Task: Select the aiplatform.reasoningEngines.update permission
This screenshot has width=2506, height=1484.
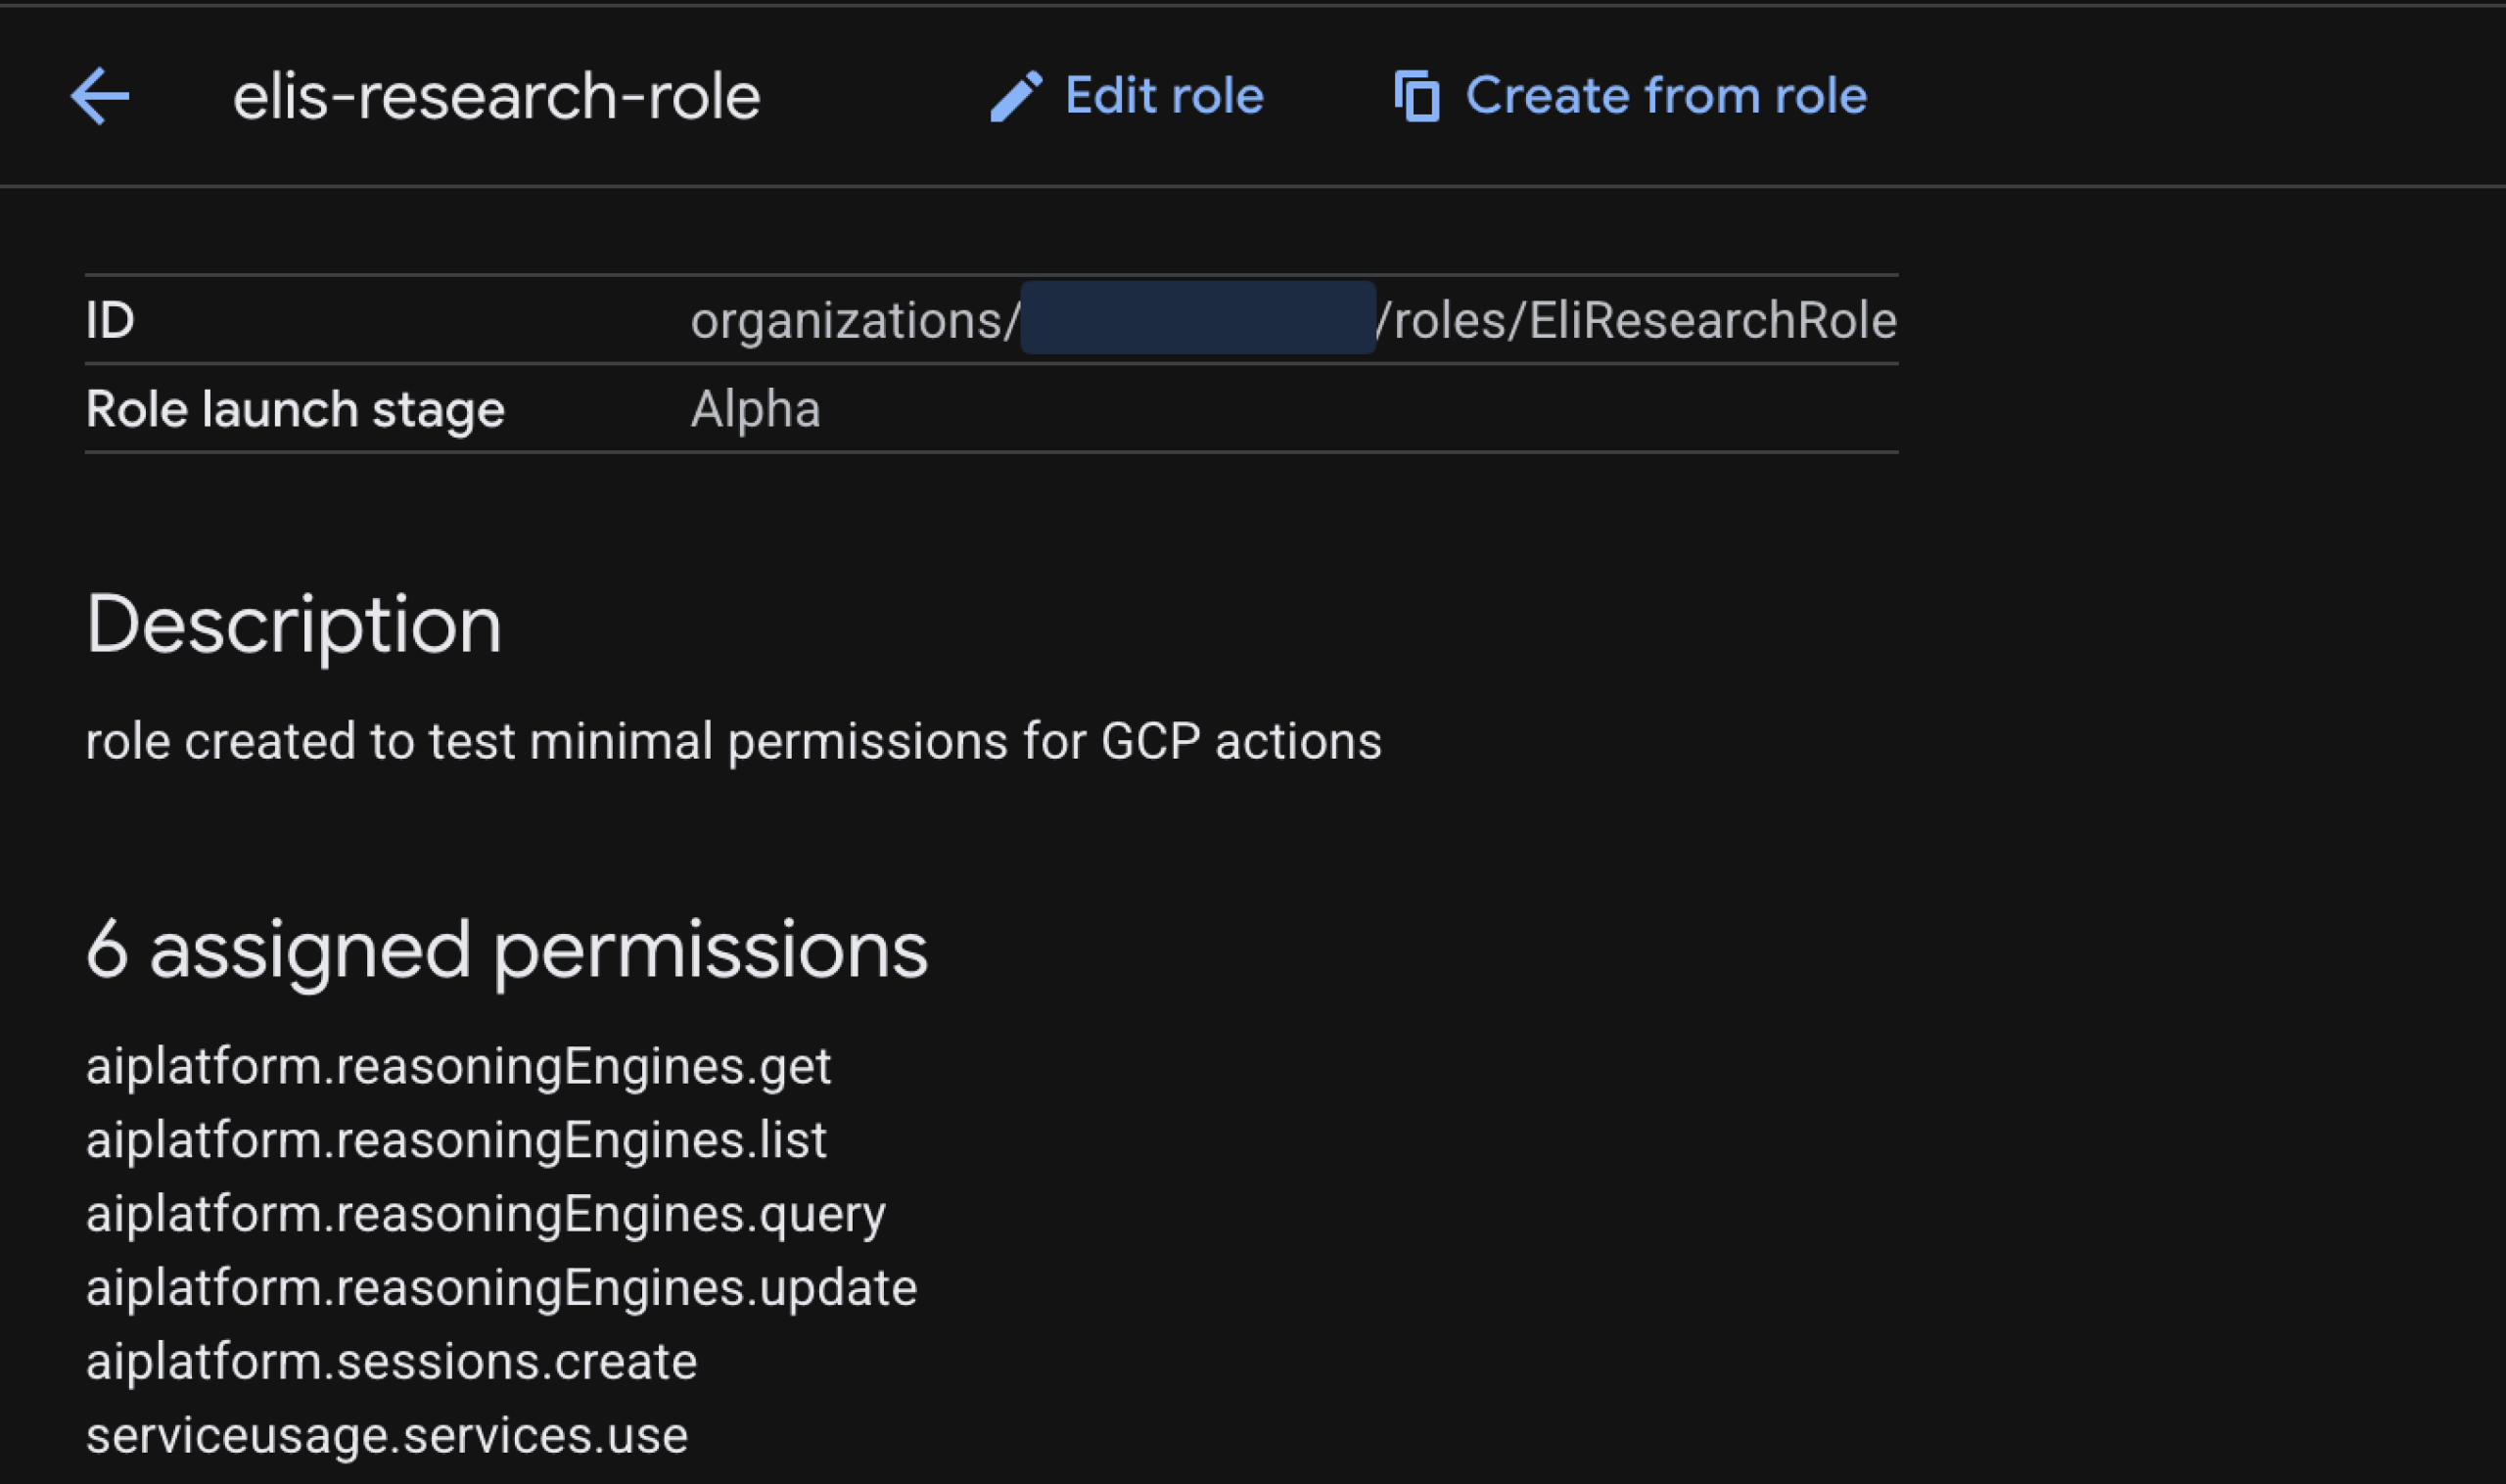Action: (501, 1288)
